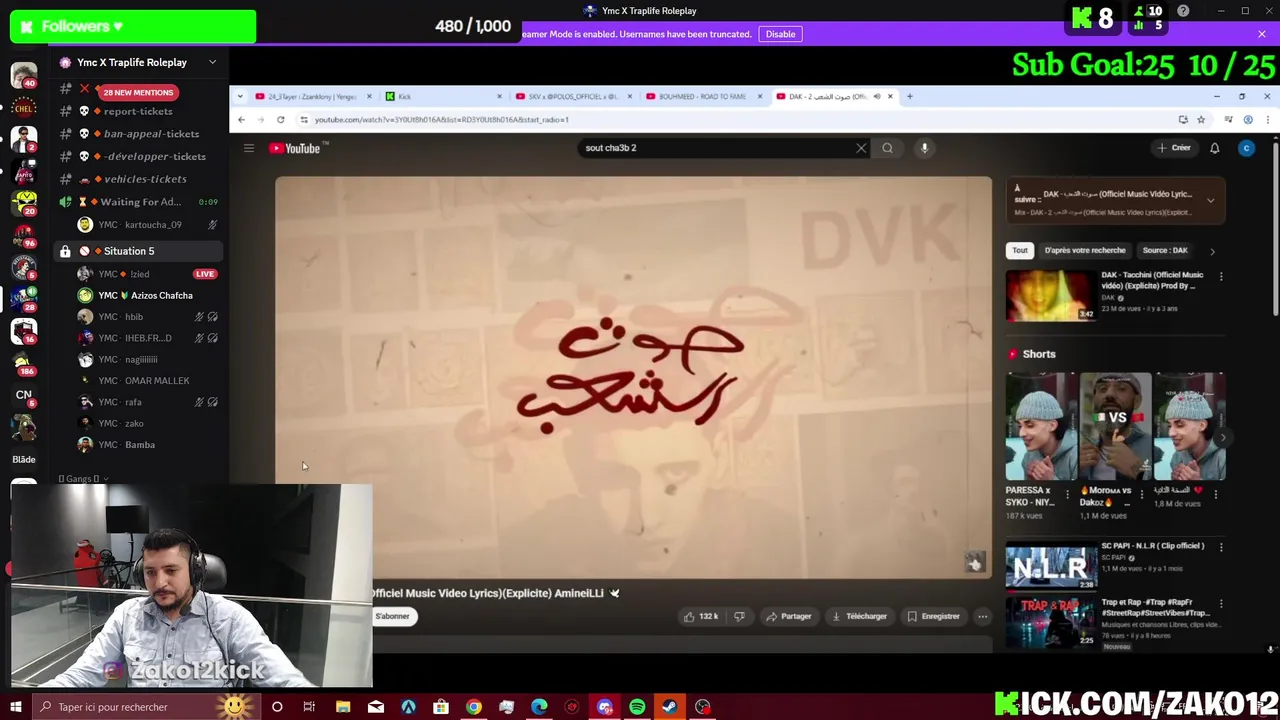Bookmark this page with the star

(1201, 119)
